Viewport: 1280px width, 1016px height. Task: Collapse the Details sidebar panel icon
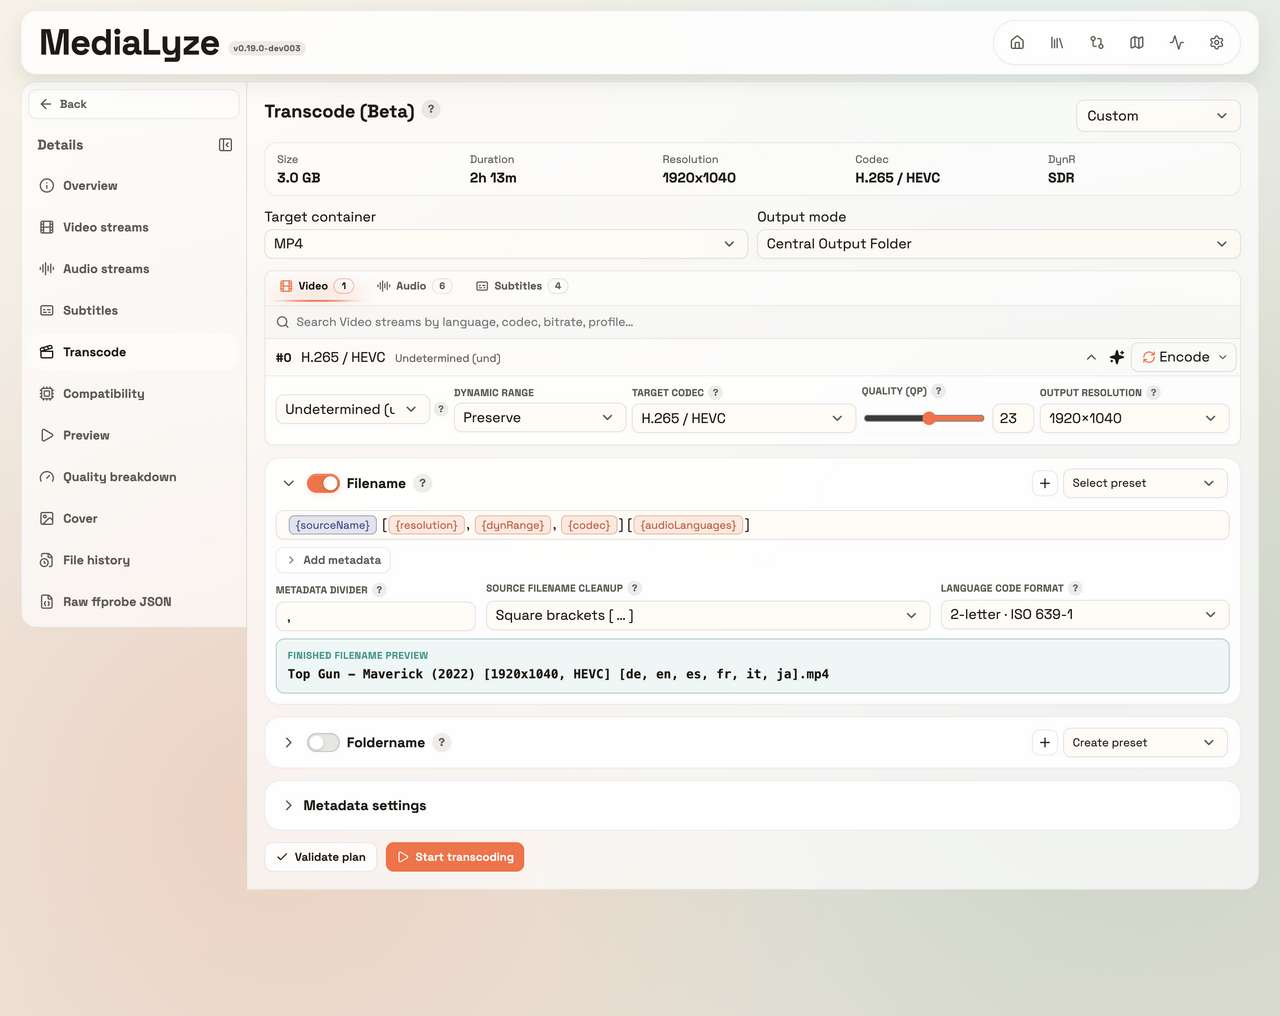225,145
